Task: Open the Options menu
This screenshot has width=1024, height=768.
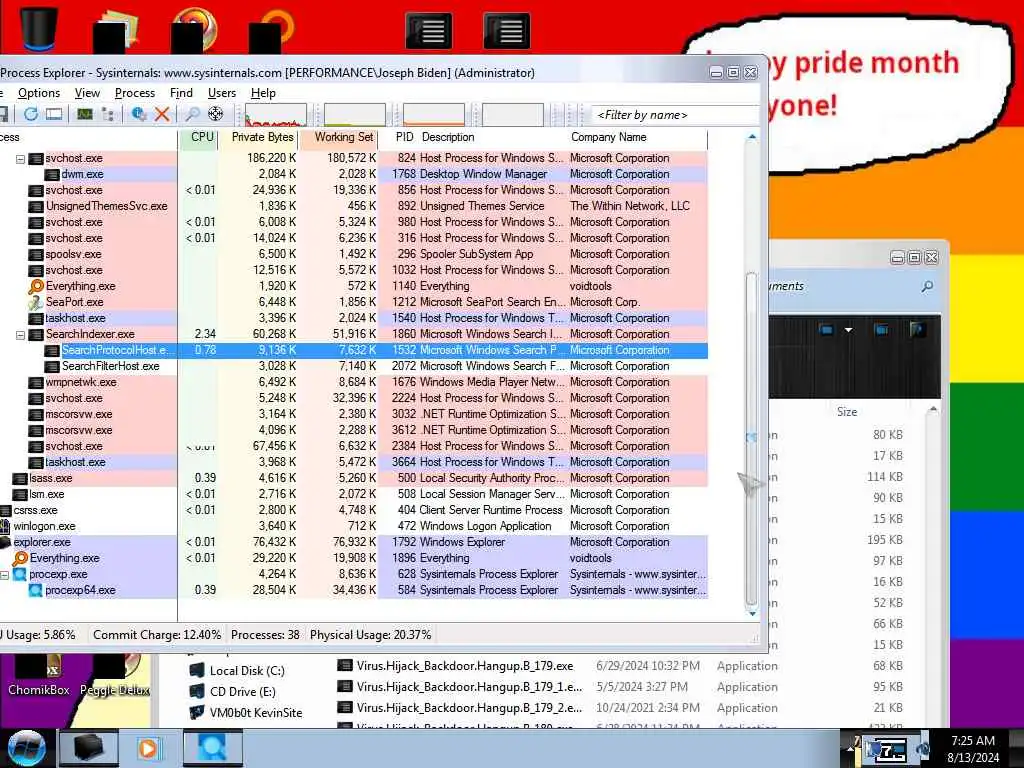Action: point(39,93)
